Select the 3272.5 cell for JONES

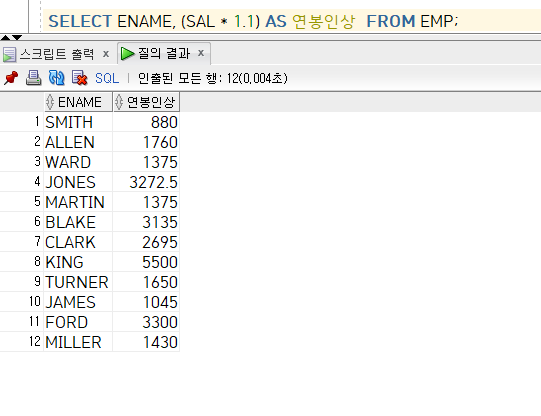point(146,182)
